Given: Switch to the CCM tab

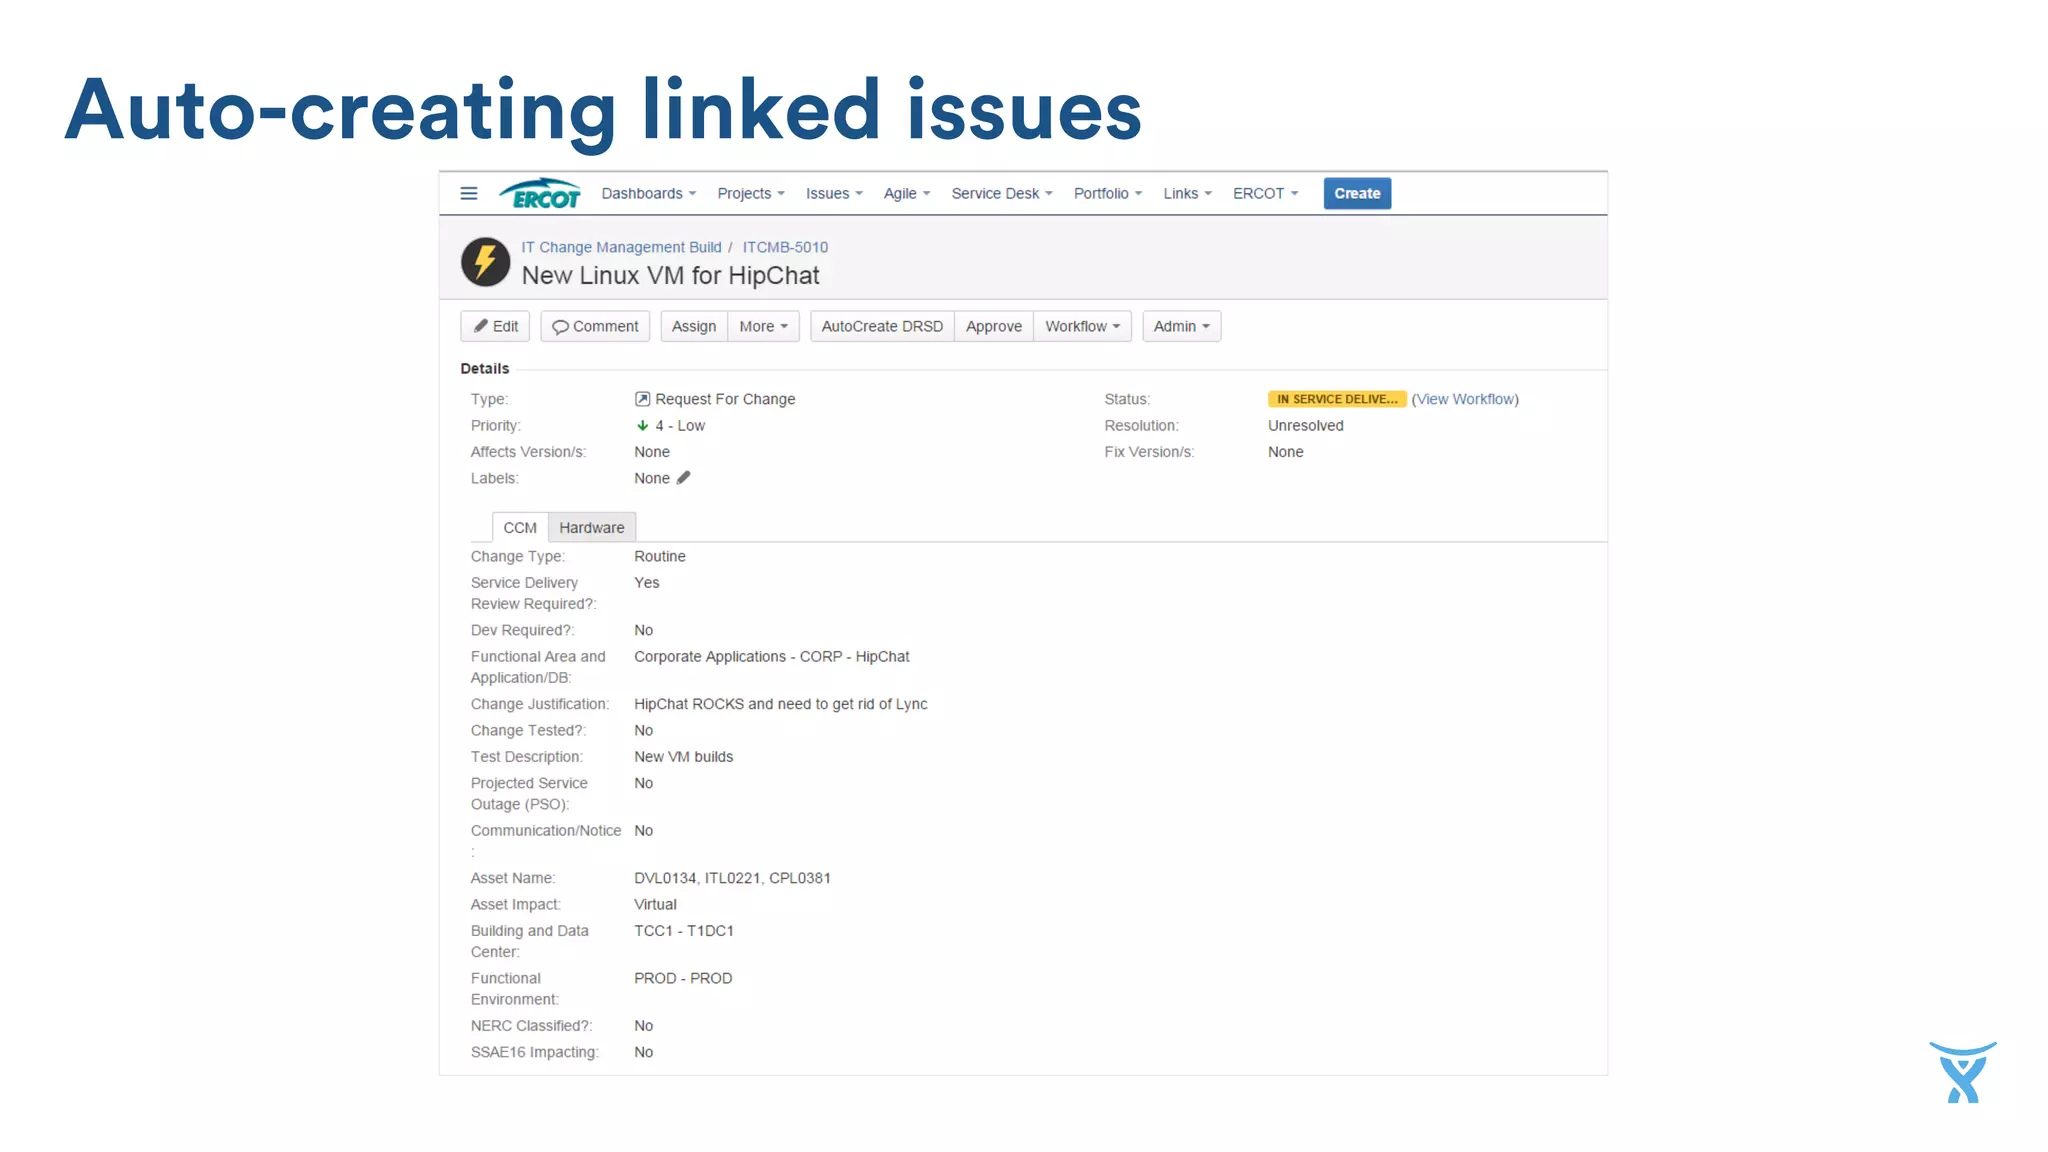Looking at the screenshot, I should point(520,527).
